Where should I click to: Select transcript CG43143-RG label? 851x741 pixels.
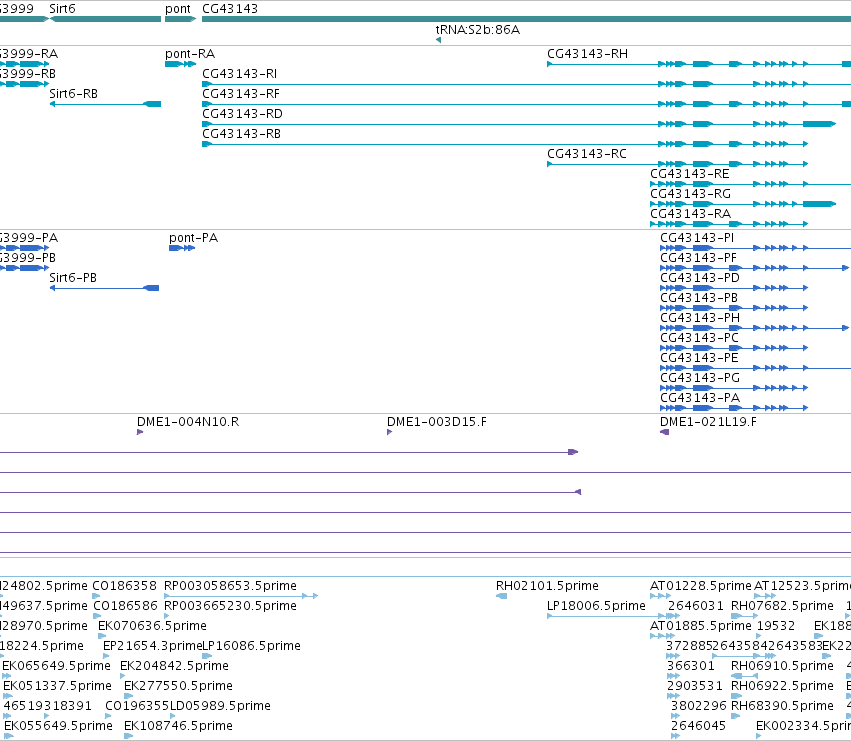(x=690, y=194)
